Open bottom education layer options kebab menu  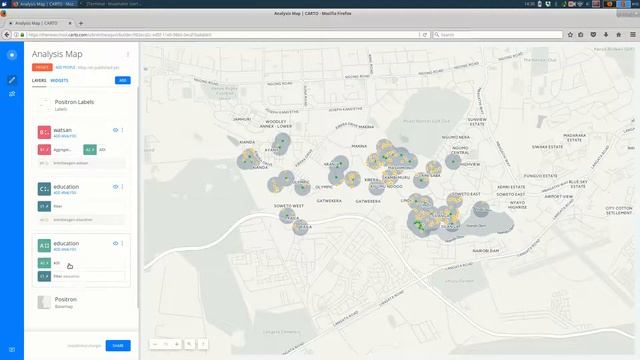(x=122, y=243)
